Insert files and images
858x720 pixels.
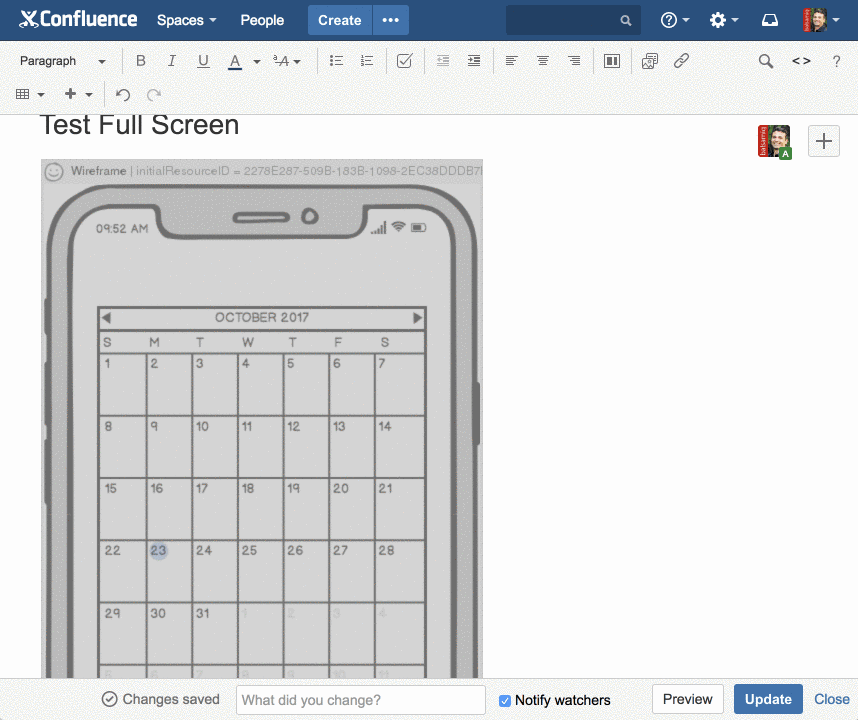[650, 61]
